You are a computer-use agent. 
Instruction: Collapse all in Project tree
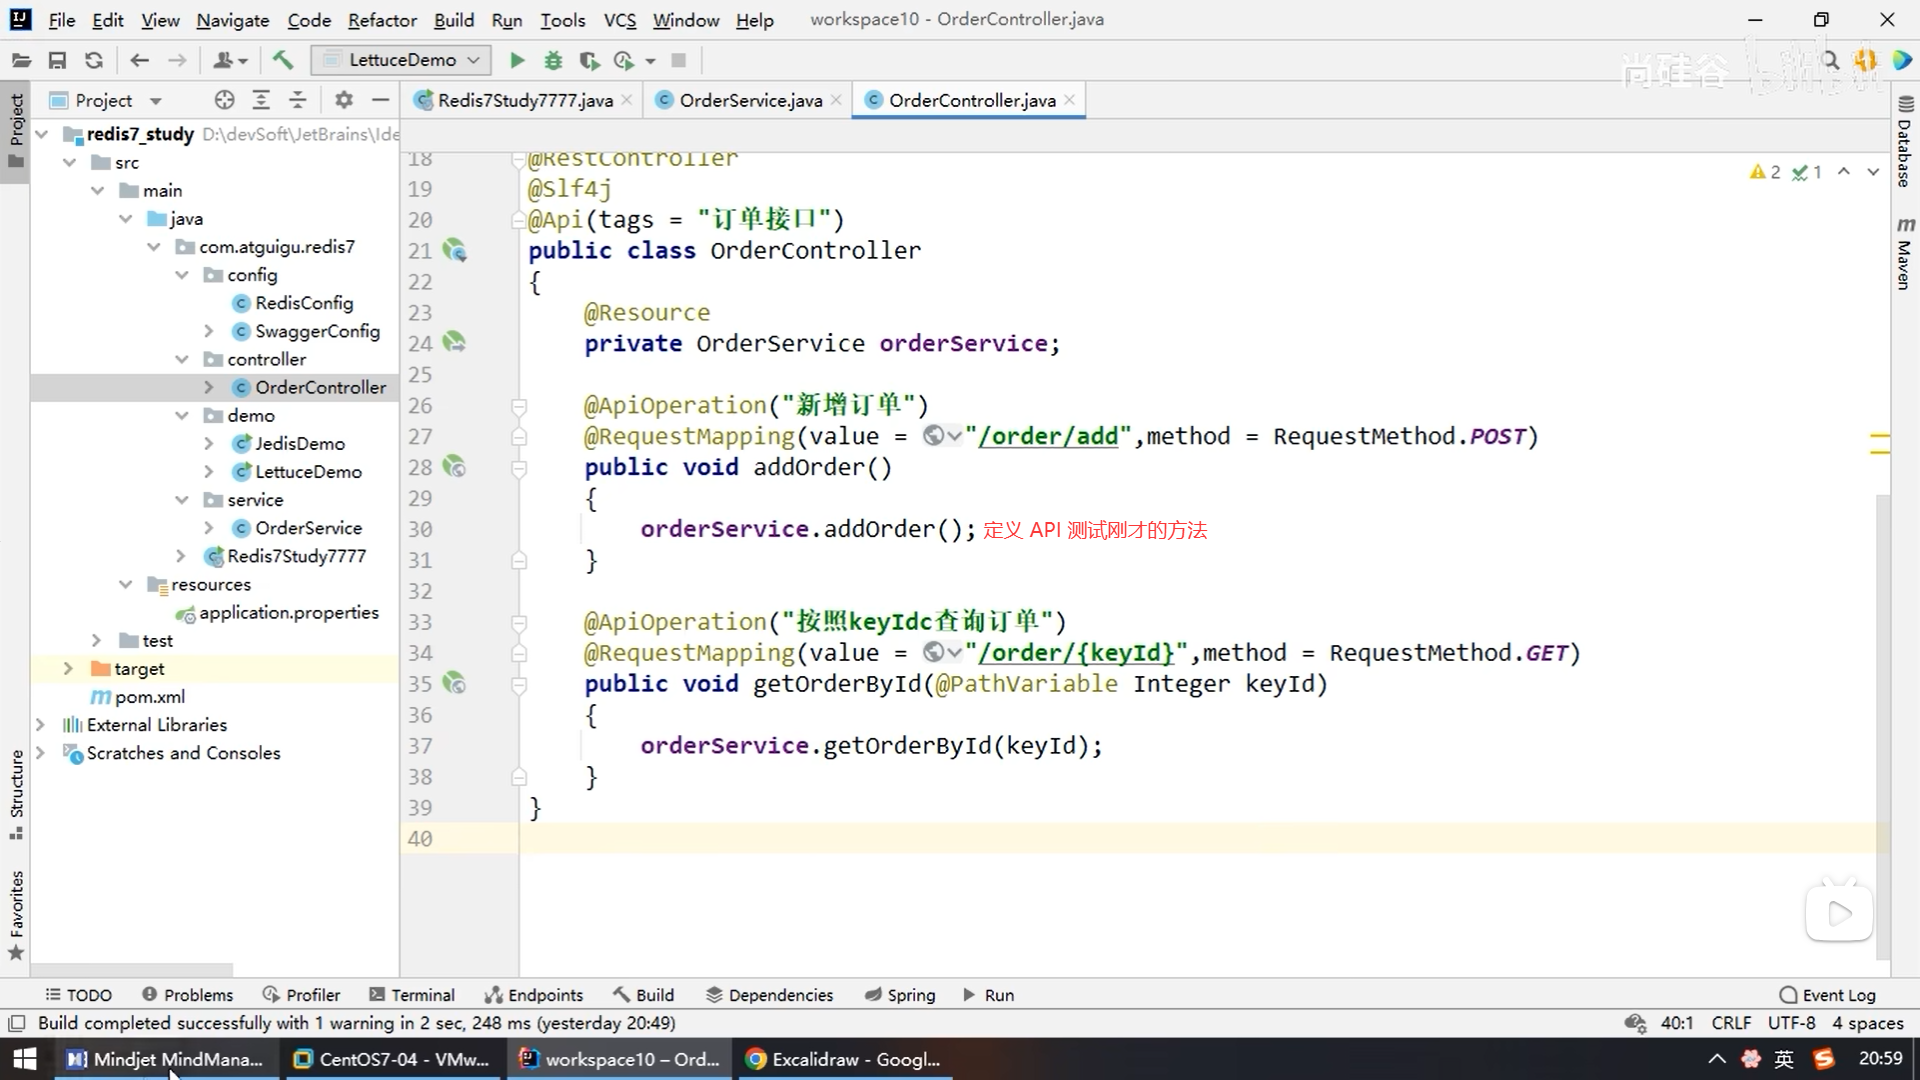[298, 100]
